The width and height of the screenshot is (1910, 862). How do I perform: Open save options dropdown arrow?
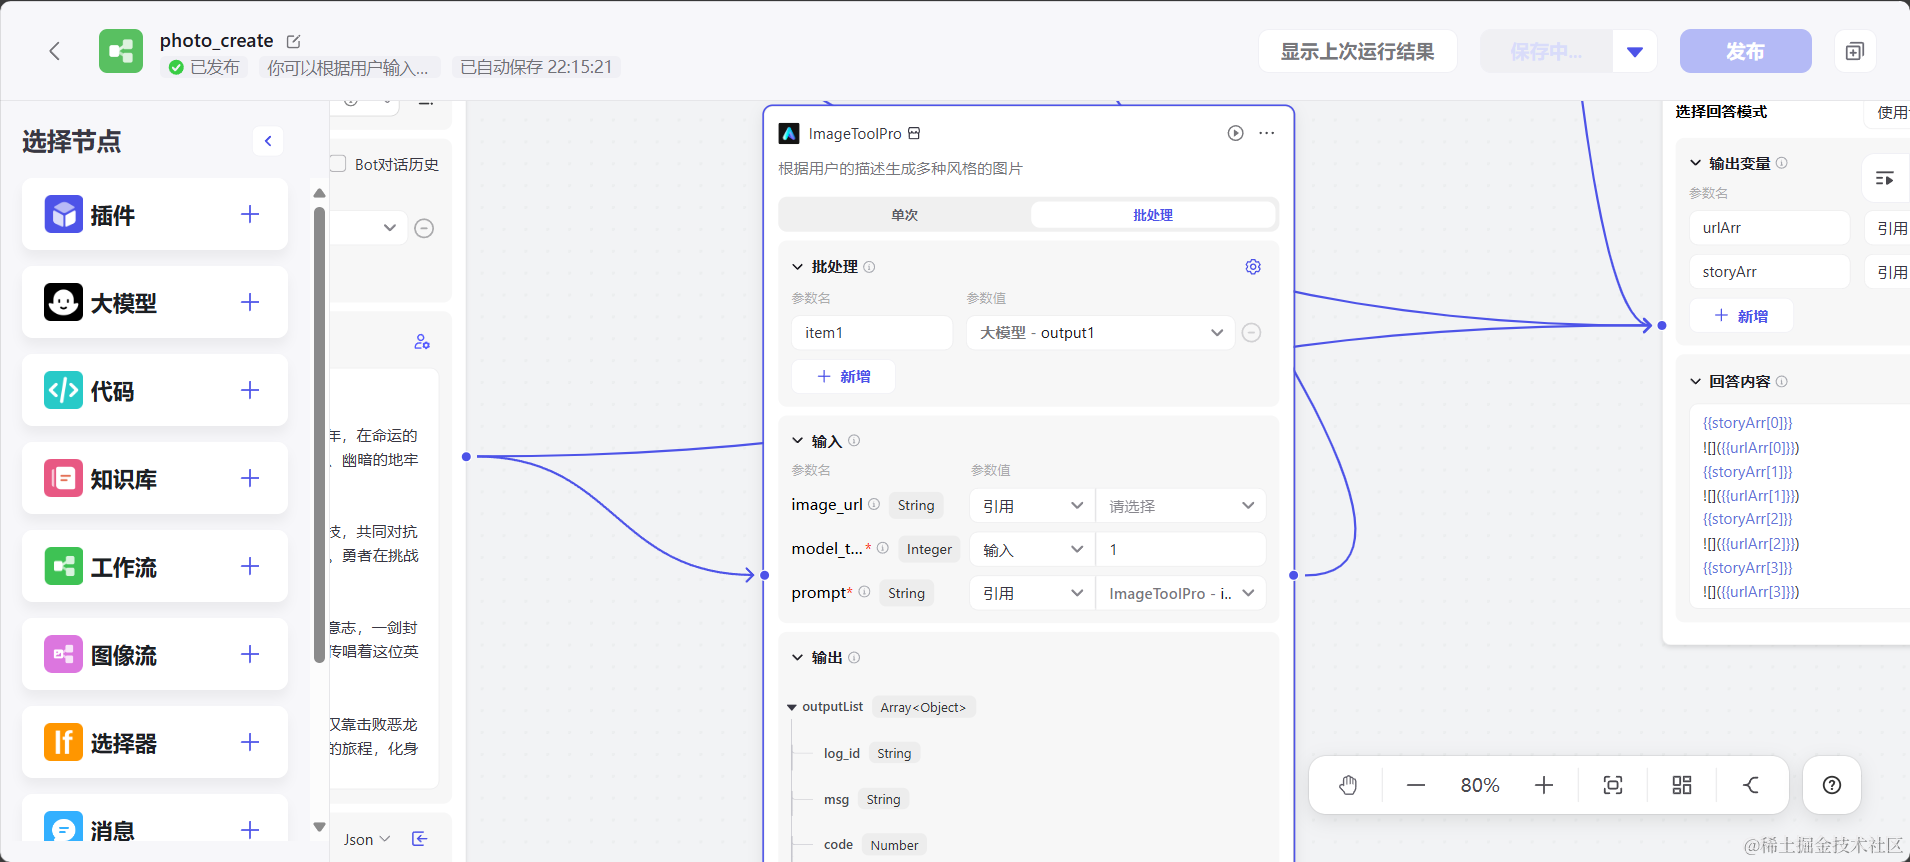point(1635,51)
